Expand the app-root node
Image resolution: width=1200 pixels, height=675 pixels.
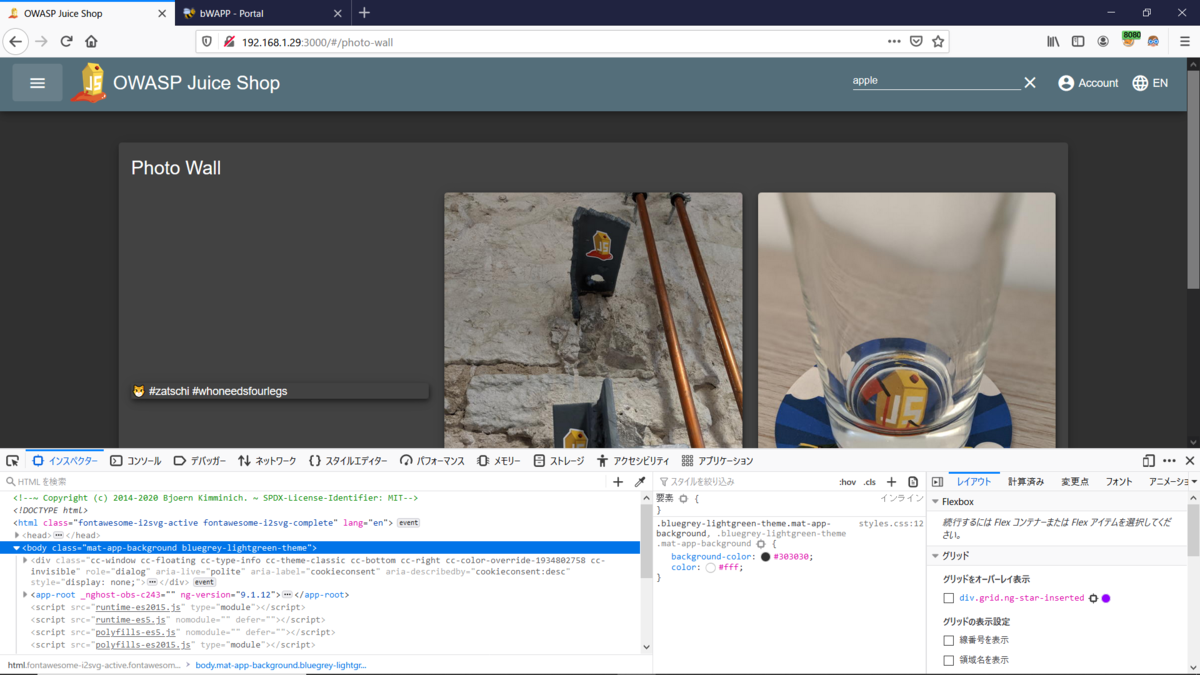(25, 595)
